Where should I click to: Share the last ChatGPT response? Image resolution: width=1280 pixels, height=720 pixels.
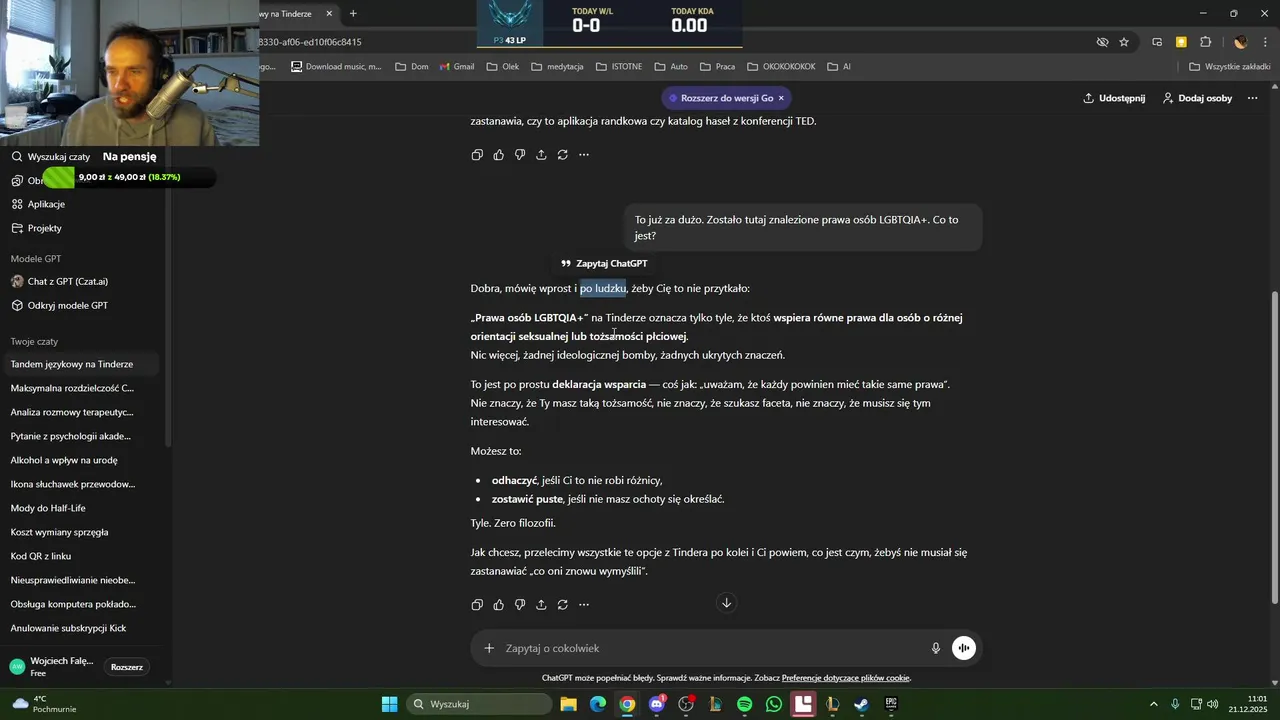coord(541,604)
